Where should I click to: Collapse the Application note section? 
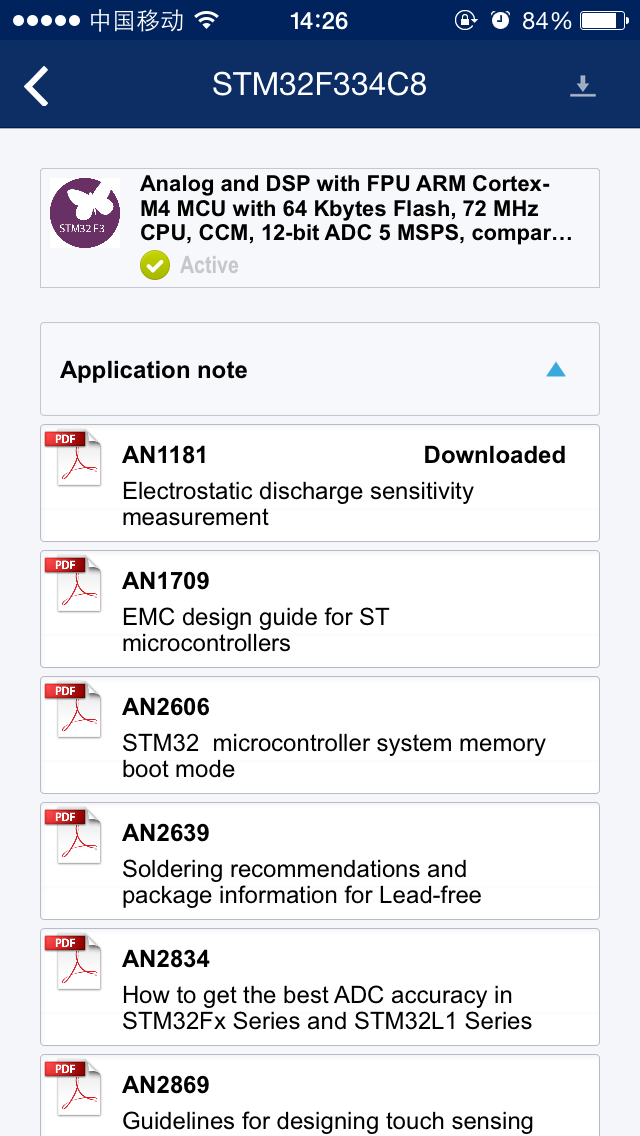(555, 369)
